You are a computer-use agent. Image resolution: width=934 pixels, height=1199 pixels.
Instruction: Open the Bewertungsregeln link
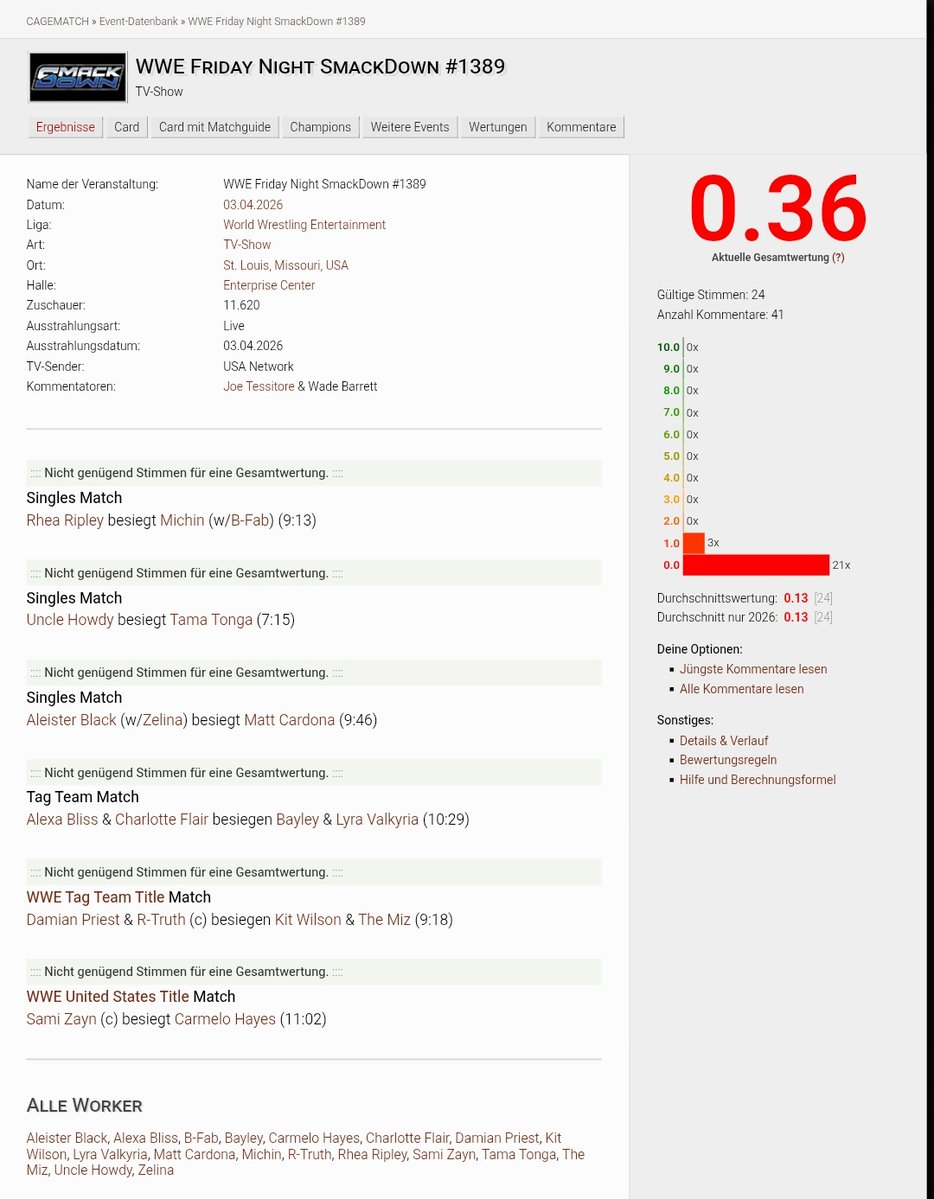coord(728,760)
